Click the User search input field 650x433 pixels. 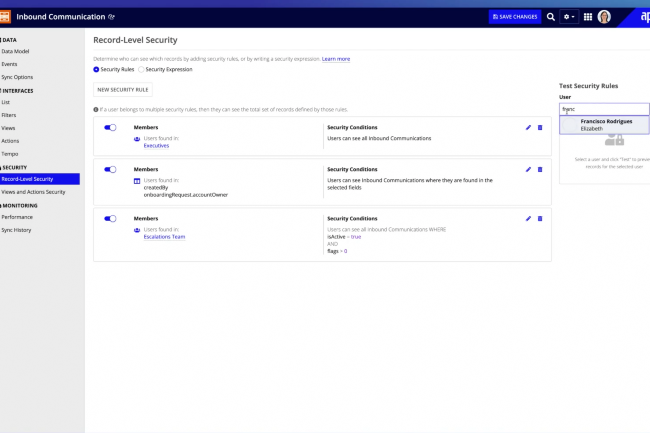click(x=604, y=108)
